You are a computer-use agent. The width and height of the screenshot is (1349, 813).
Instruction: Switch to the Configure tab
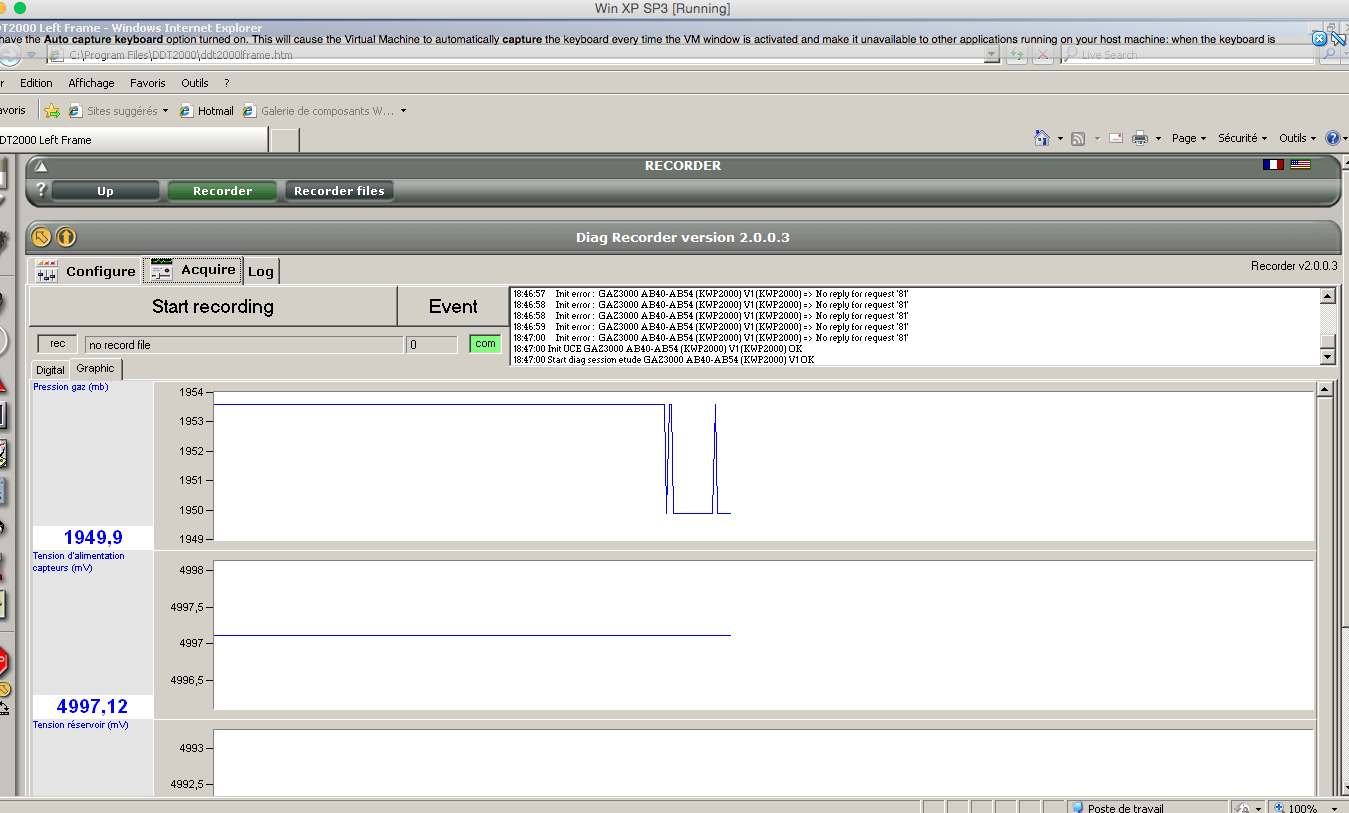[x=86, y=271]
